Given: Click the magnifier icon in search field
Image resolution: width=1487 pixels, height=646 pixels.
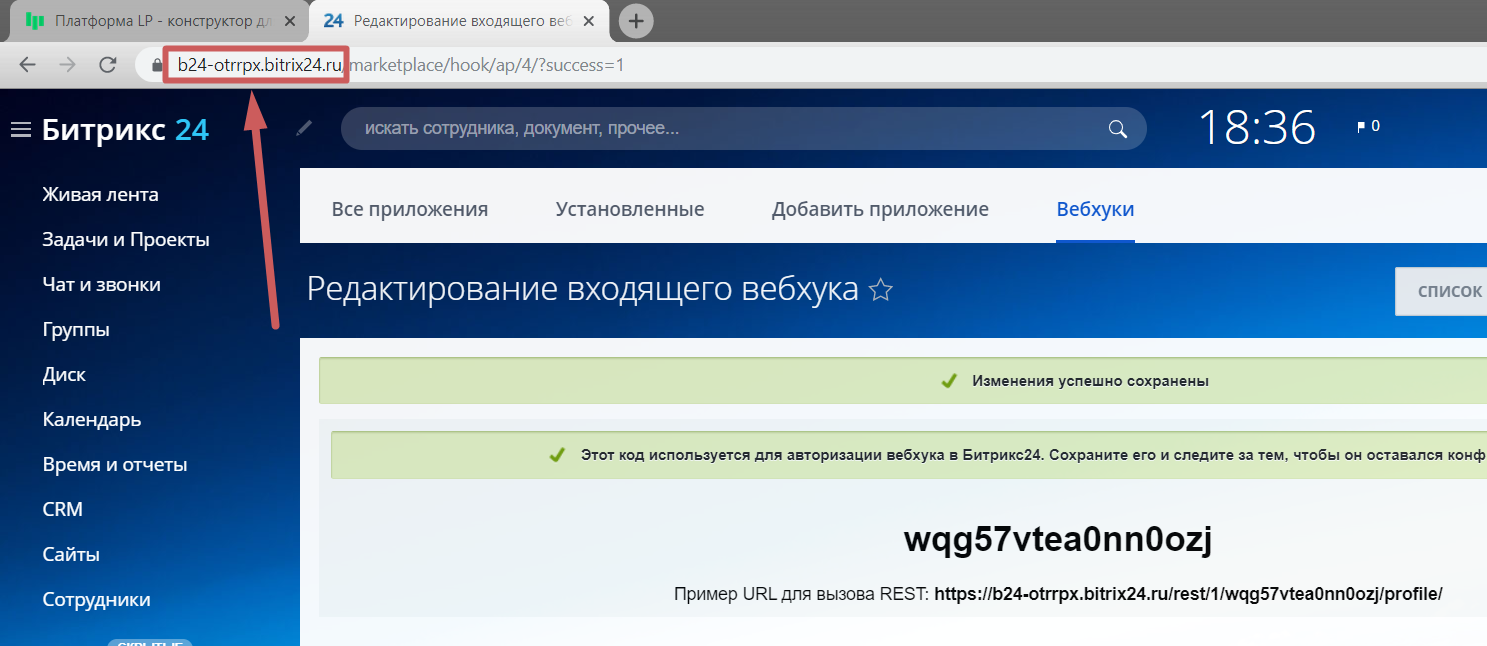Looking at the screenshot, I should [1117, 129].
